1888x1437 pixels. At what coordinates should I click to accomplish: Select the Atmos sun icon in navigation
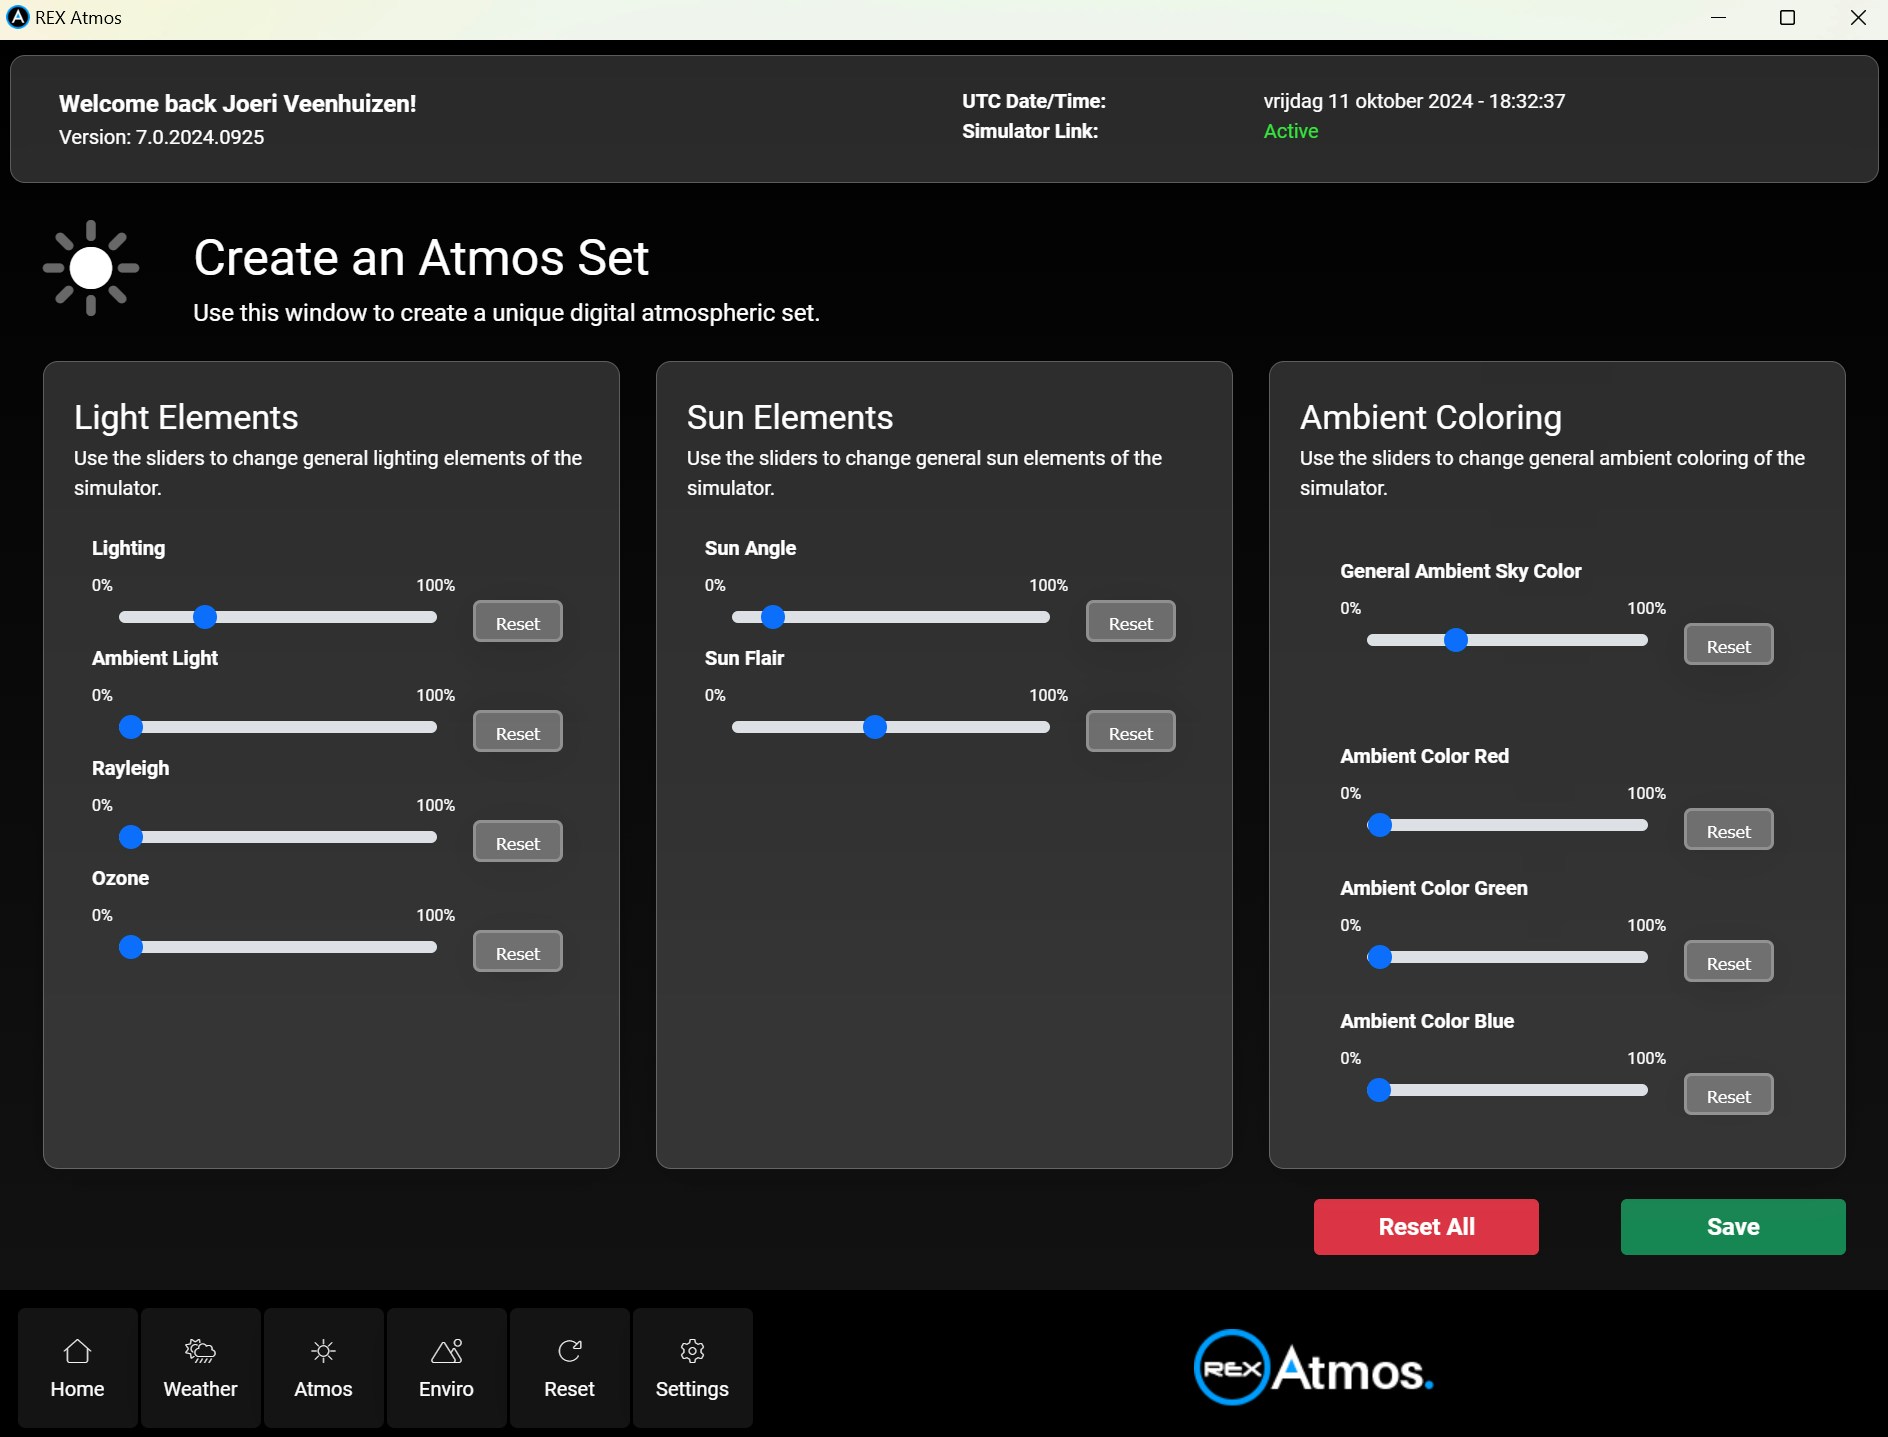click(x=323, y=1352)
